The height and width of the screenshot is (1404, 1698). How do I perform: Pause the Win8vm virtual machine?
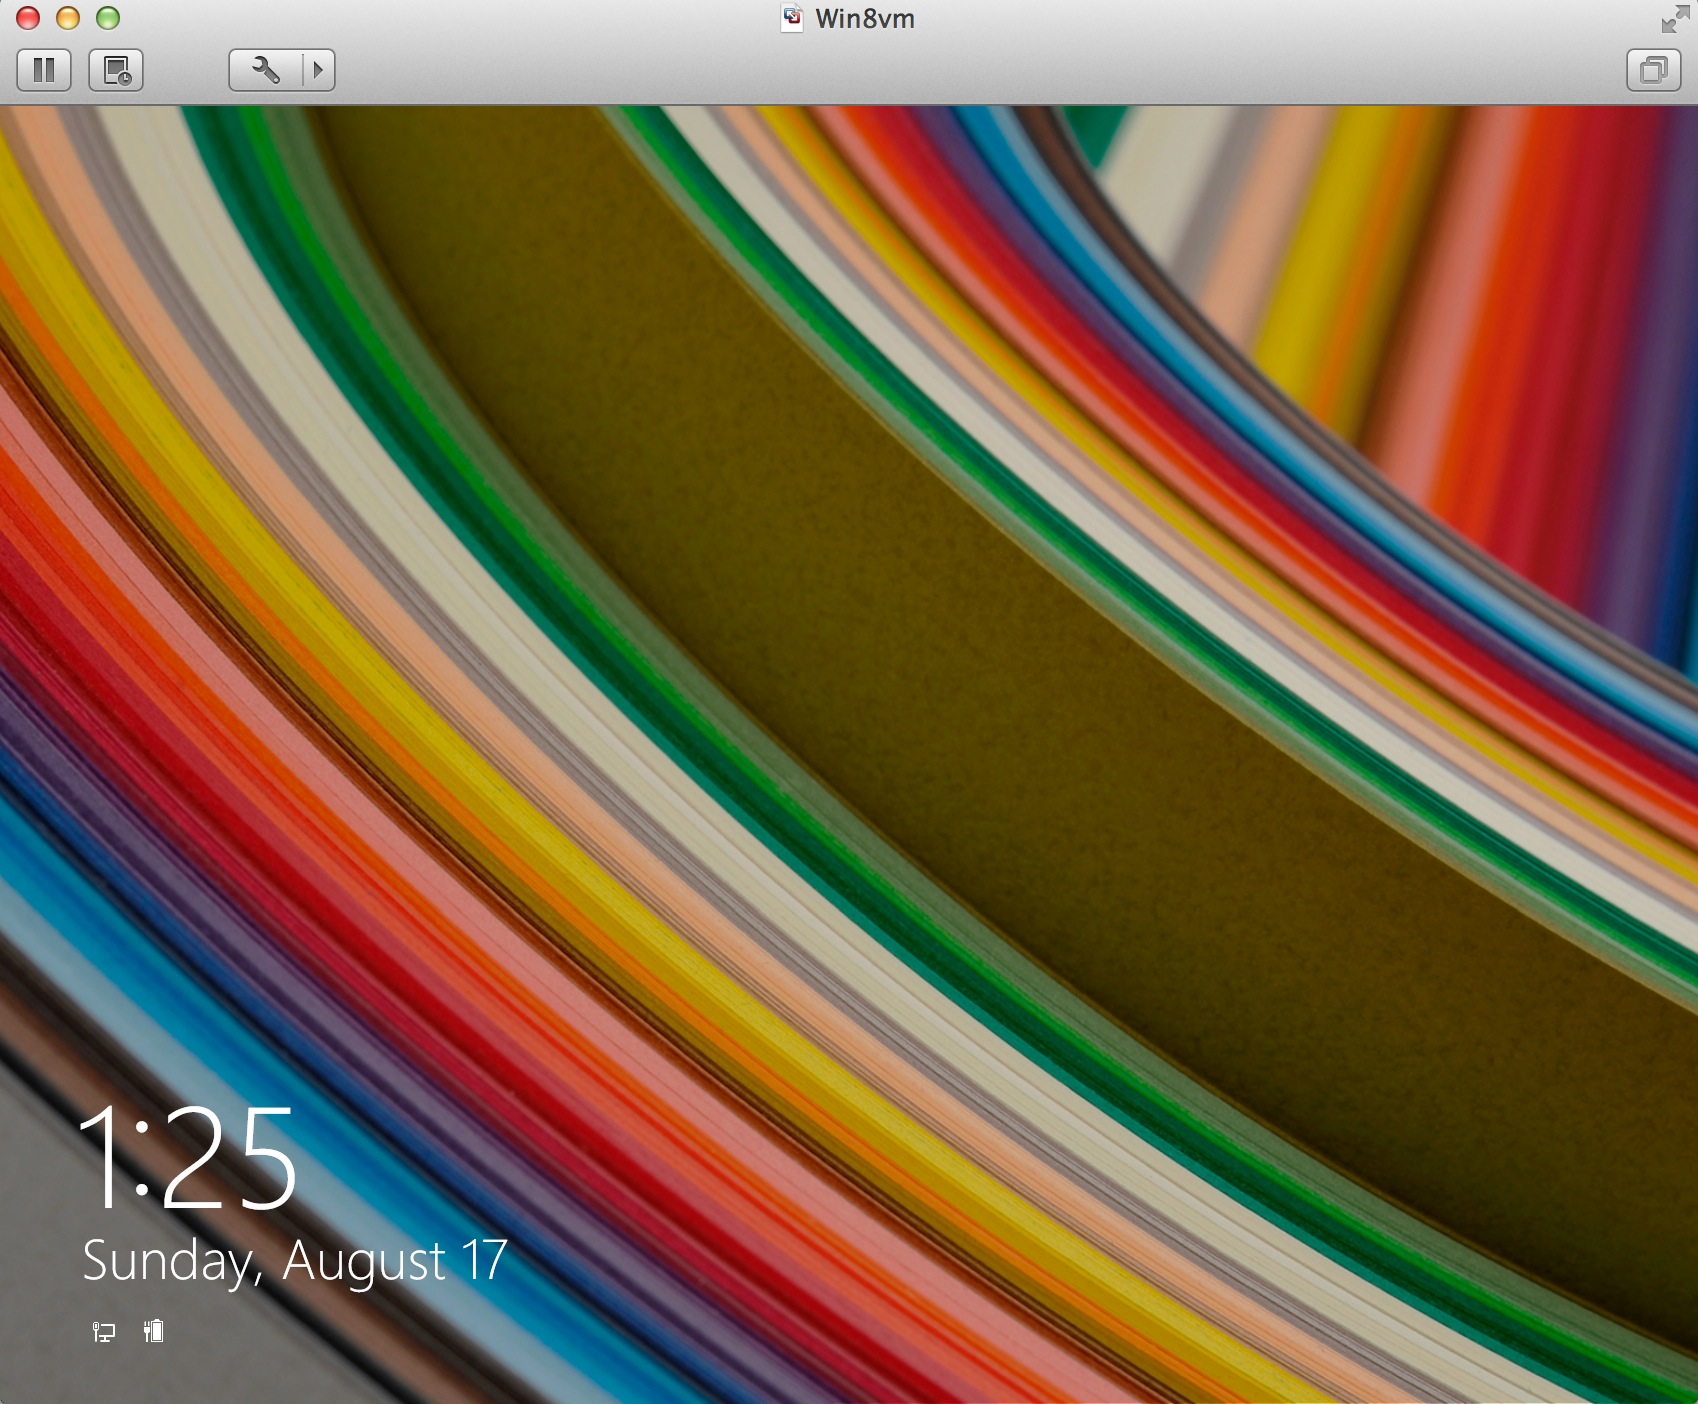[44, 70]
